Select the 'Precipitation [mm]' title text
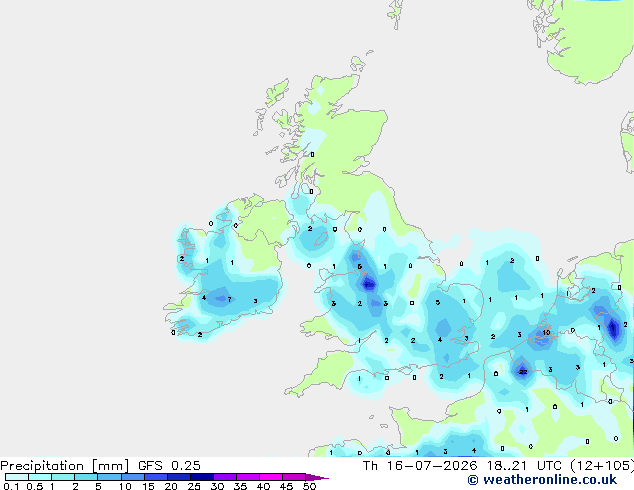 pyautogui.click(x=65, y=466)
